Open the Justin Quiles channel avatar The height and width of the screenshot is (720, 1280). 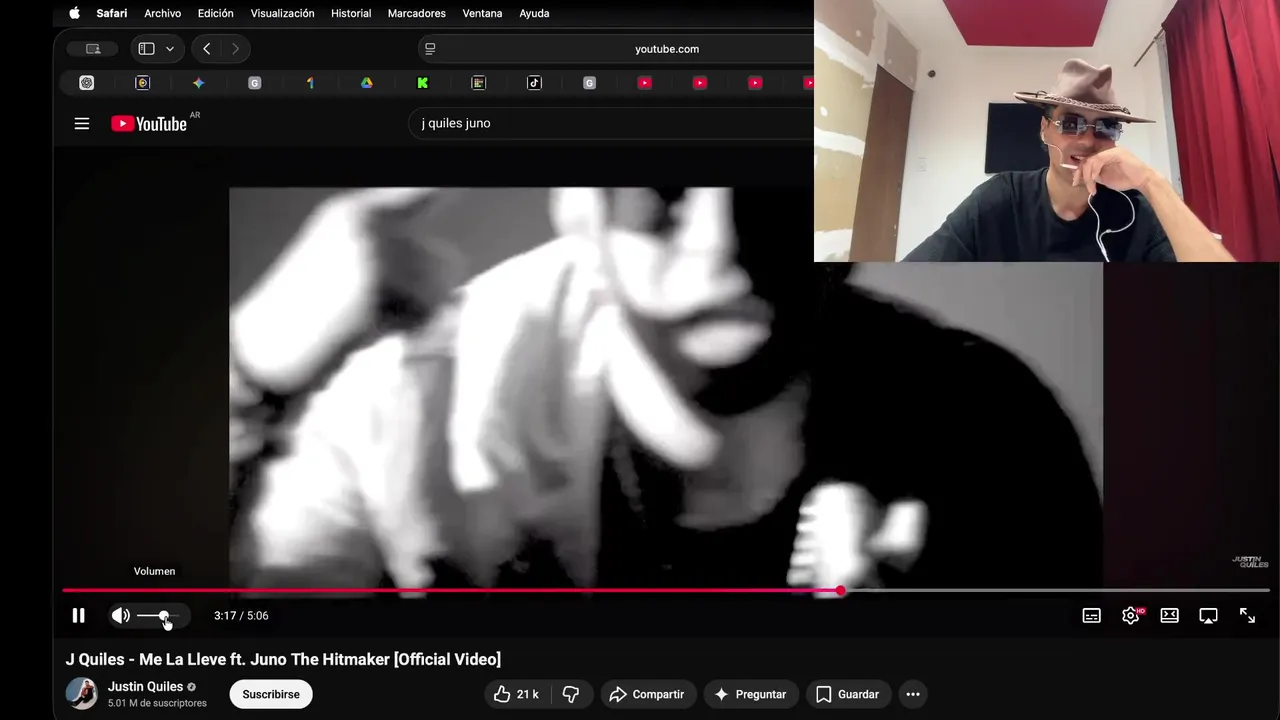point(82,693)
